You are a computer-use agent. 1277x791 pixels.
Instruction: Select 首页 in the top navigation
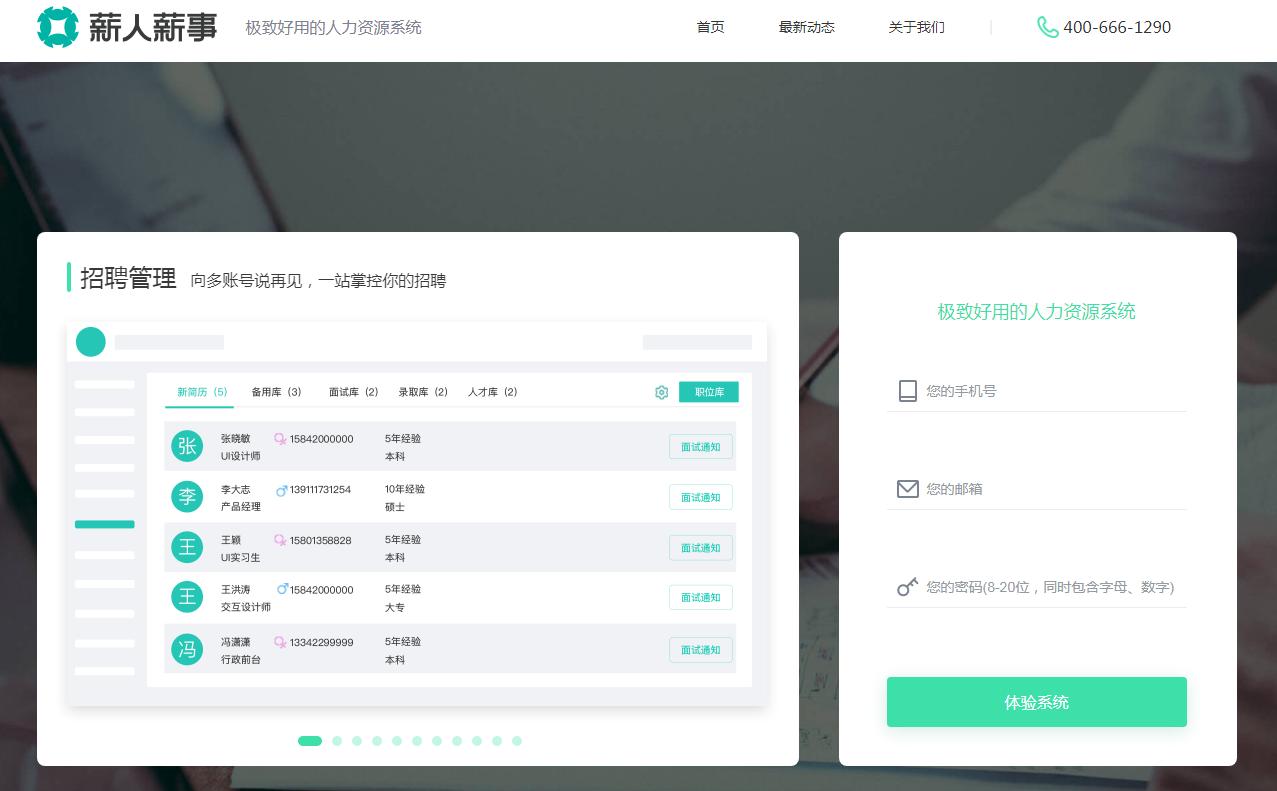(x=710, y=27)
